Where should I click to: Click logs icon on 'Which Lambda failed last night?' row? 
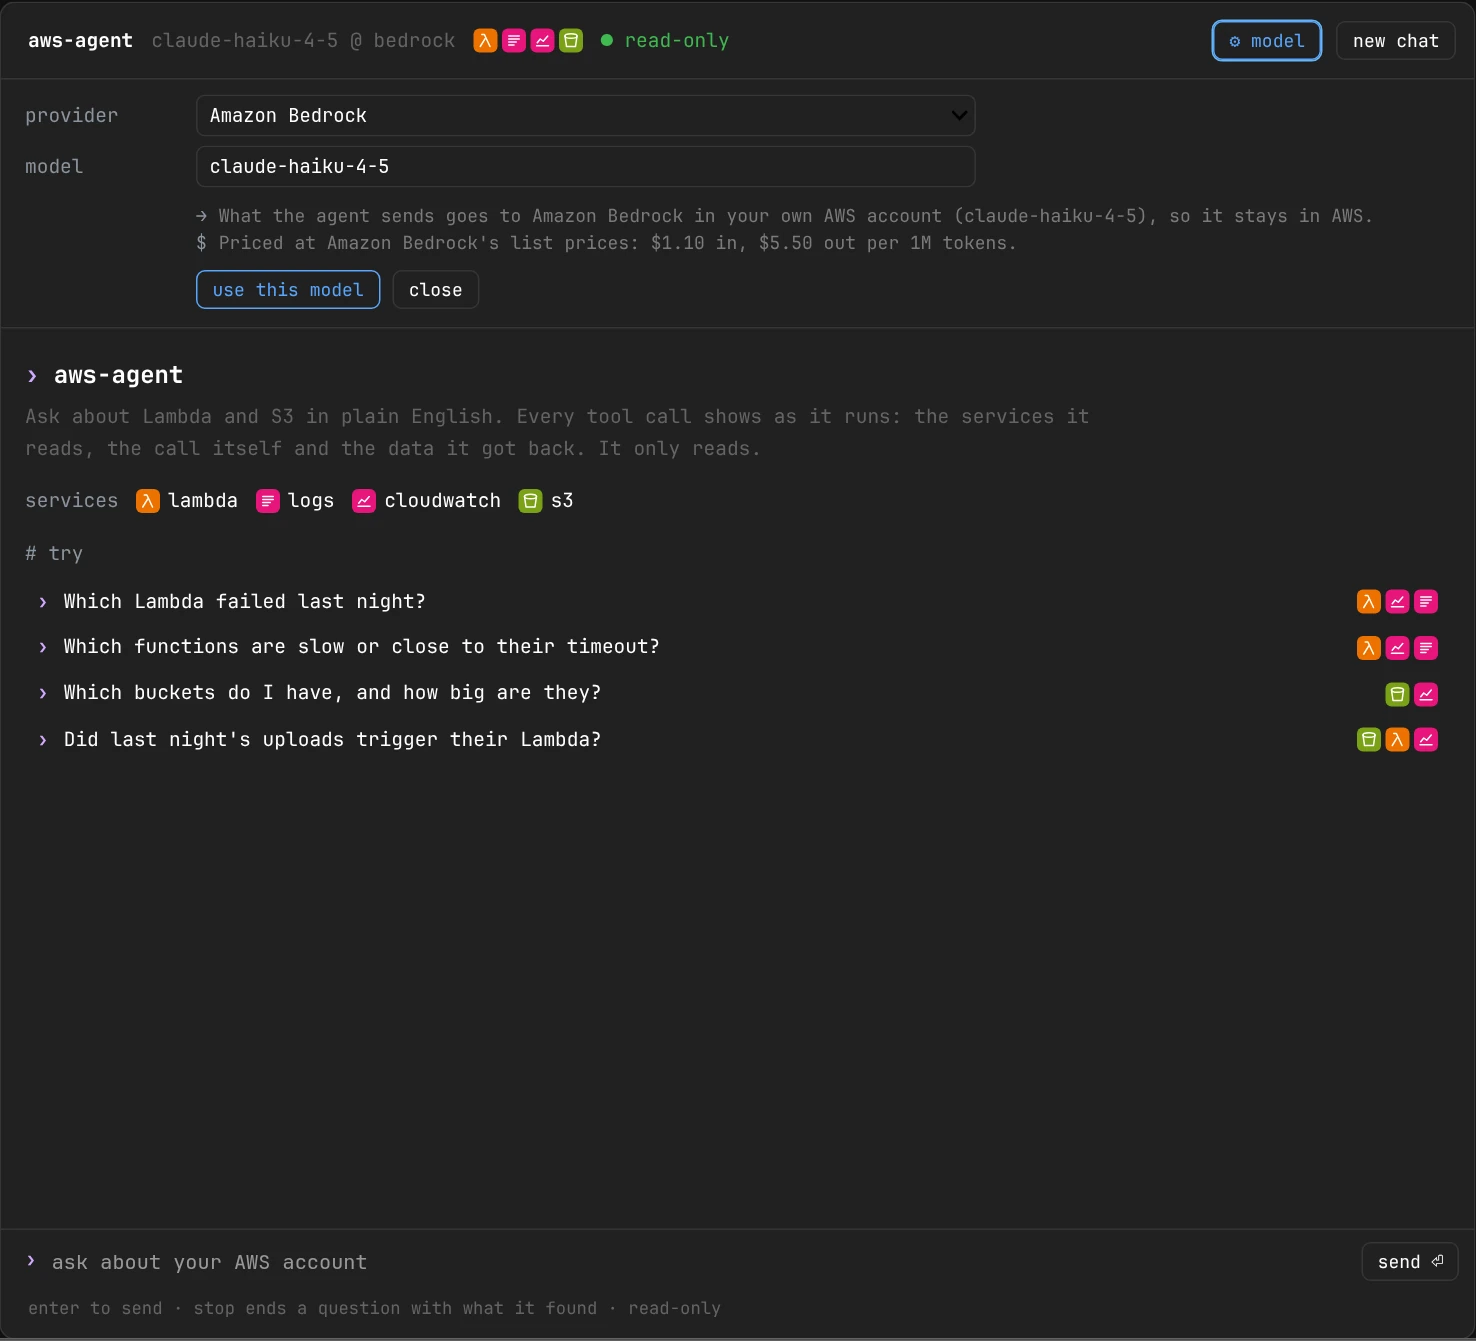click(x=1426, y=601)
